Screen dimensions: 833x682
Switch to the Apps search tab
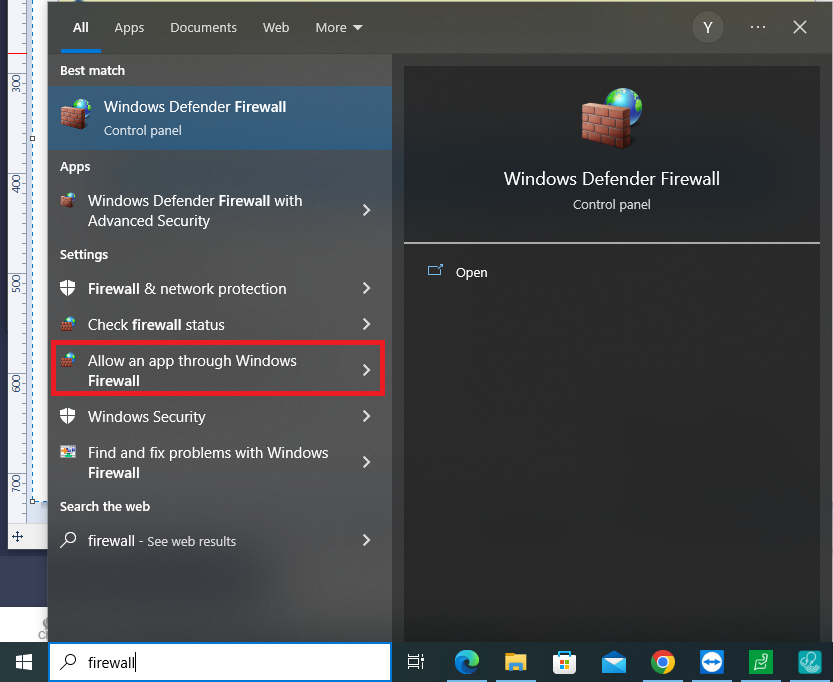[129, 28]
